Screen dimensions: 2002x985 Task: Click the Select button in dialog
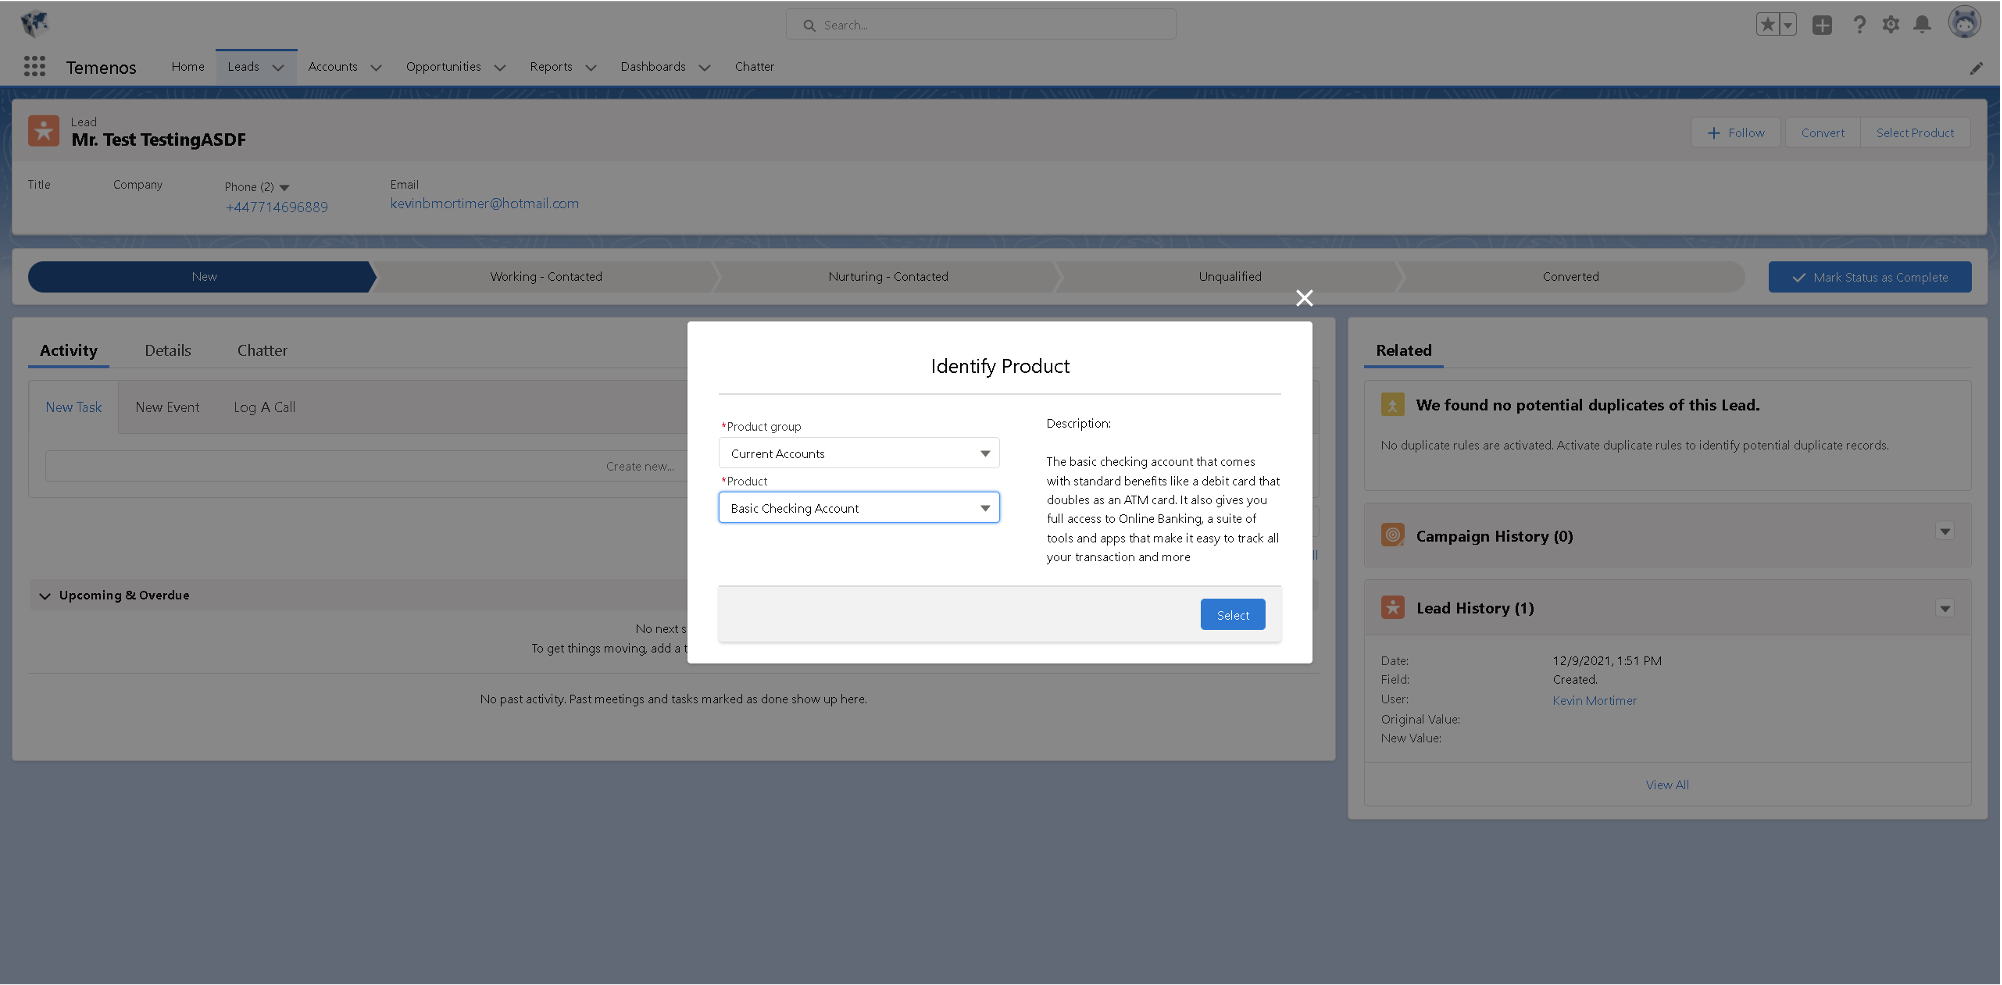1232,615
